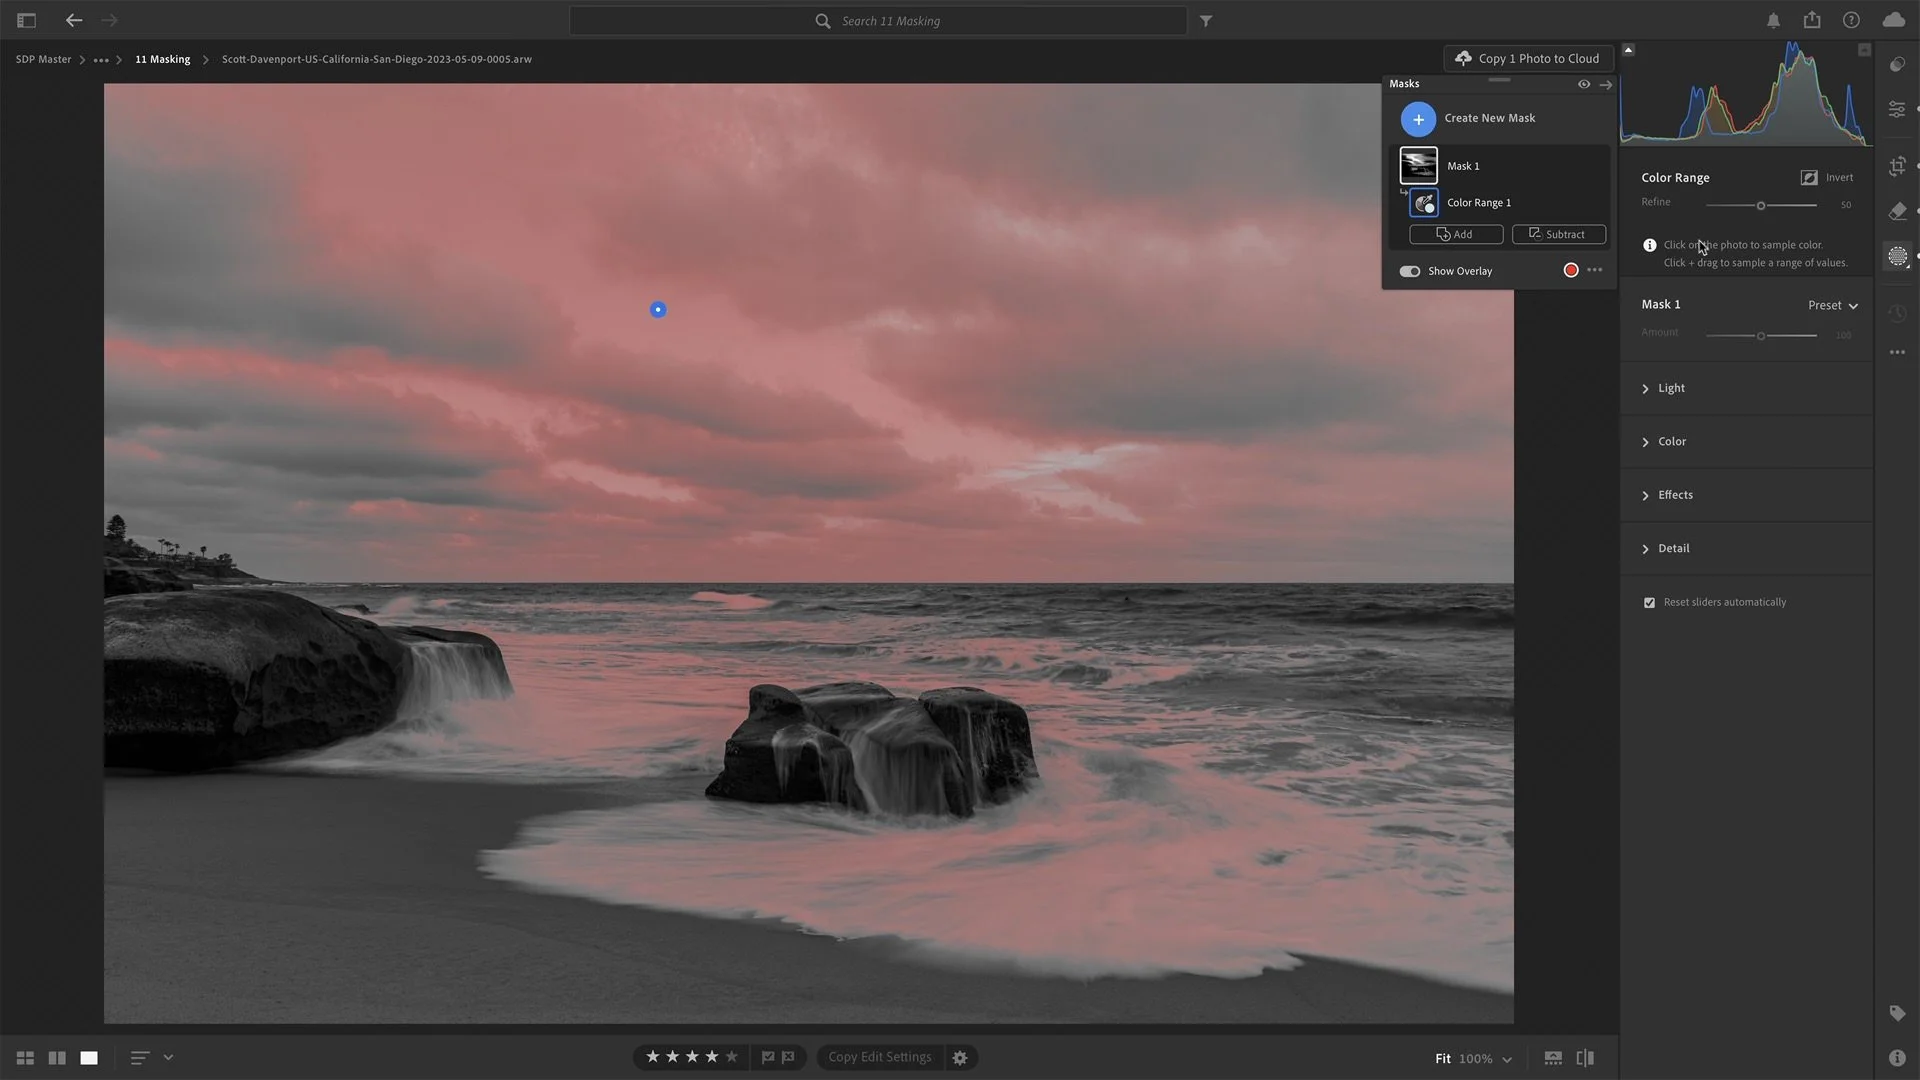
Task: Click Copy 1 Photo to Cloud
Action: 1527,59
